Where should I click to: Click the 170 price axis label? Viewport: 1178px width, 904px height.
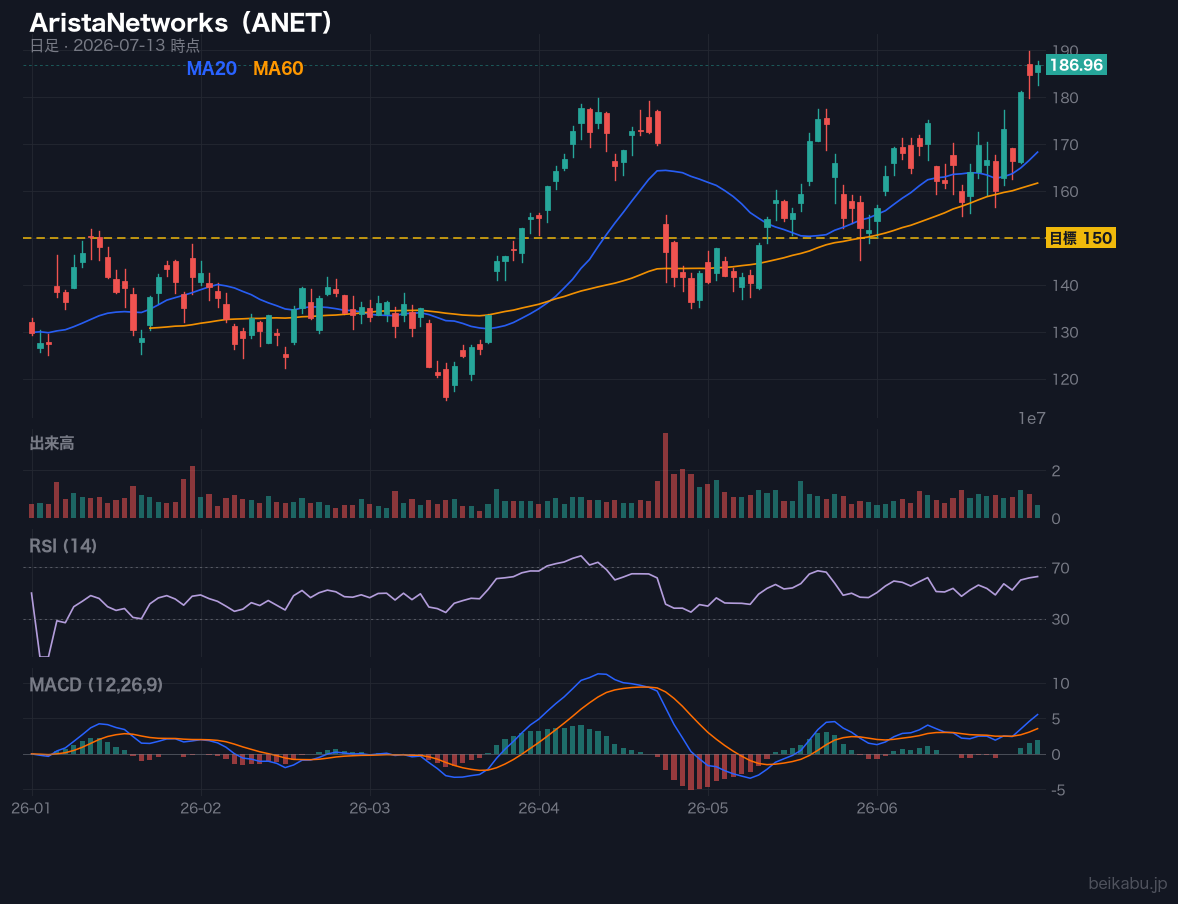[1065, 144]
